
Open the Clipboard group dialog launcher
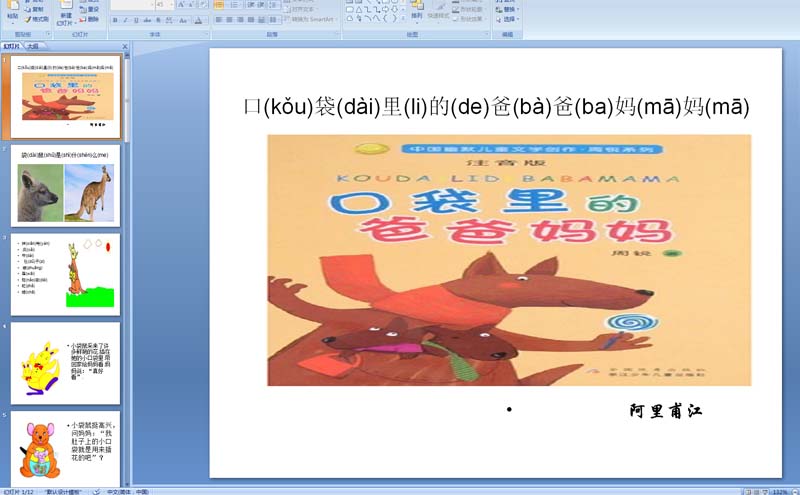coord(48,34)
